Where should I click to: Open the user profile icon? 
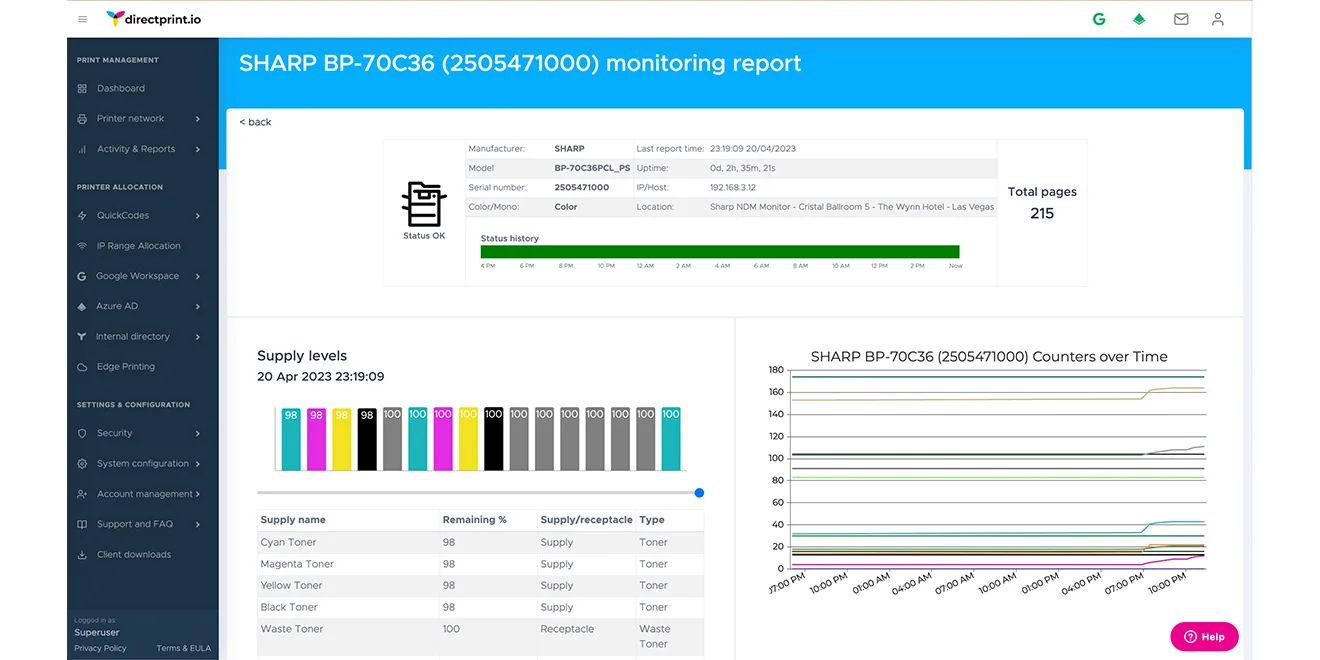tap(1217, 19)
